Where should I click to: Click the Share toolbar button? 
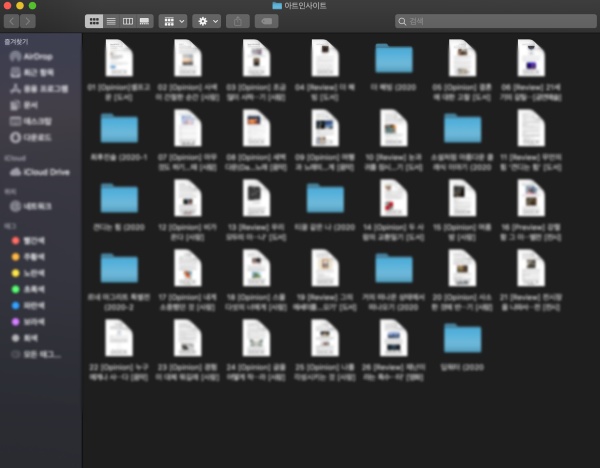click(238, 21)
